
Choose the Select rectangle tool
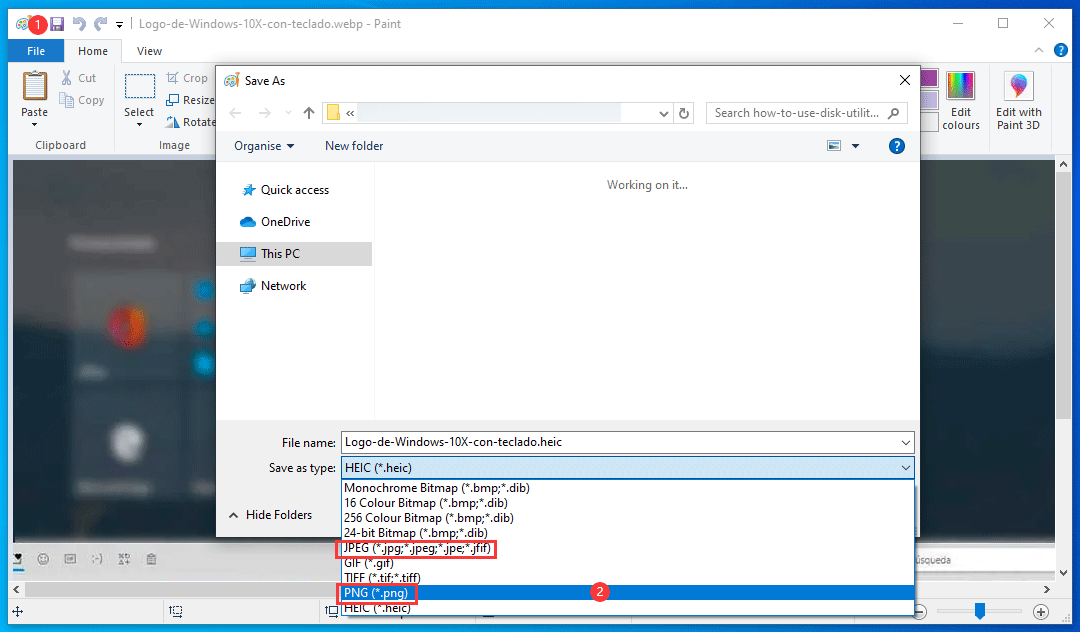pyautogui.click(x=139, y=87)
